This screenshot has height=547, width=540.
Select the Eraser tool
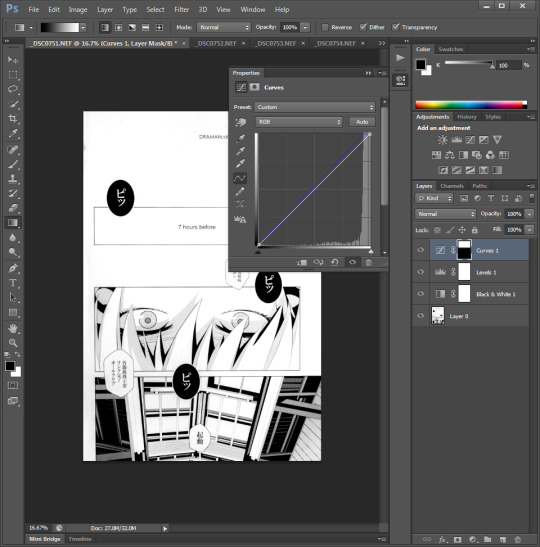(x=13, y=208)
